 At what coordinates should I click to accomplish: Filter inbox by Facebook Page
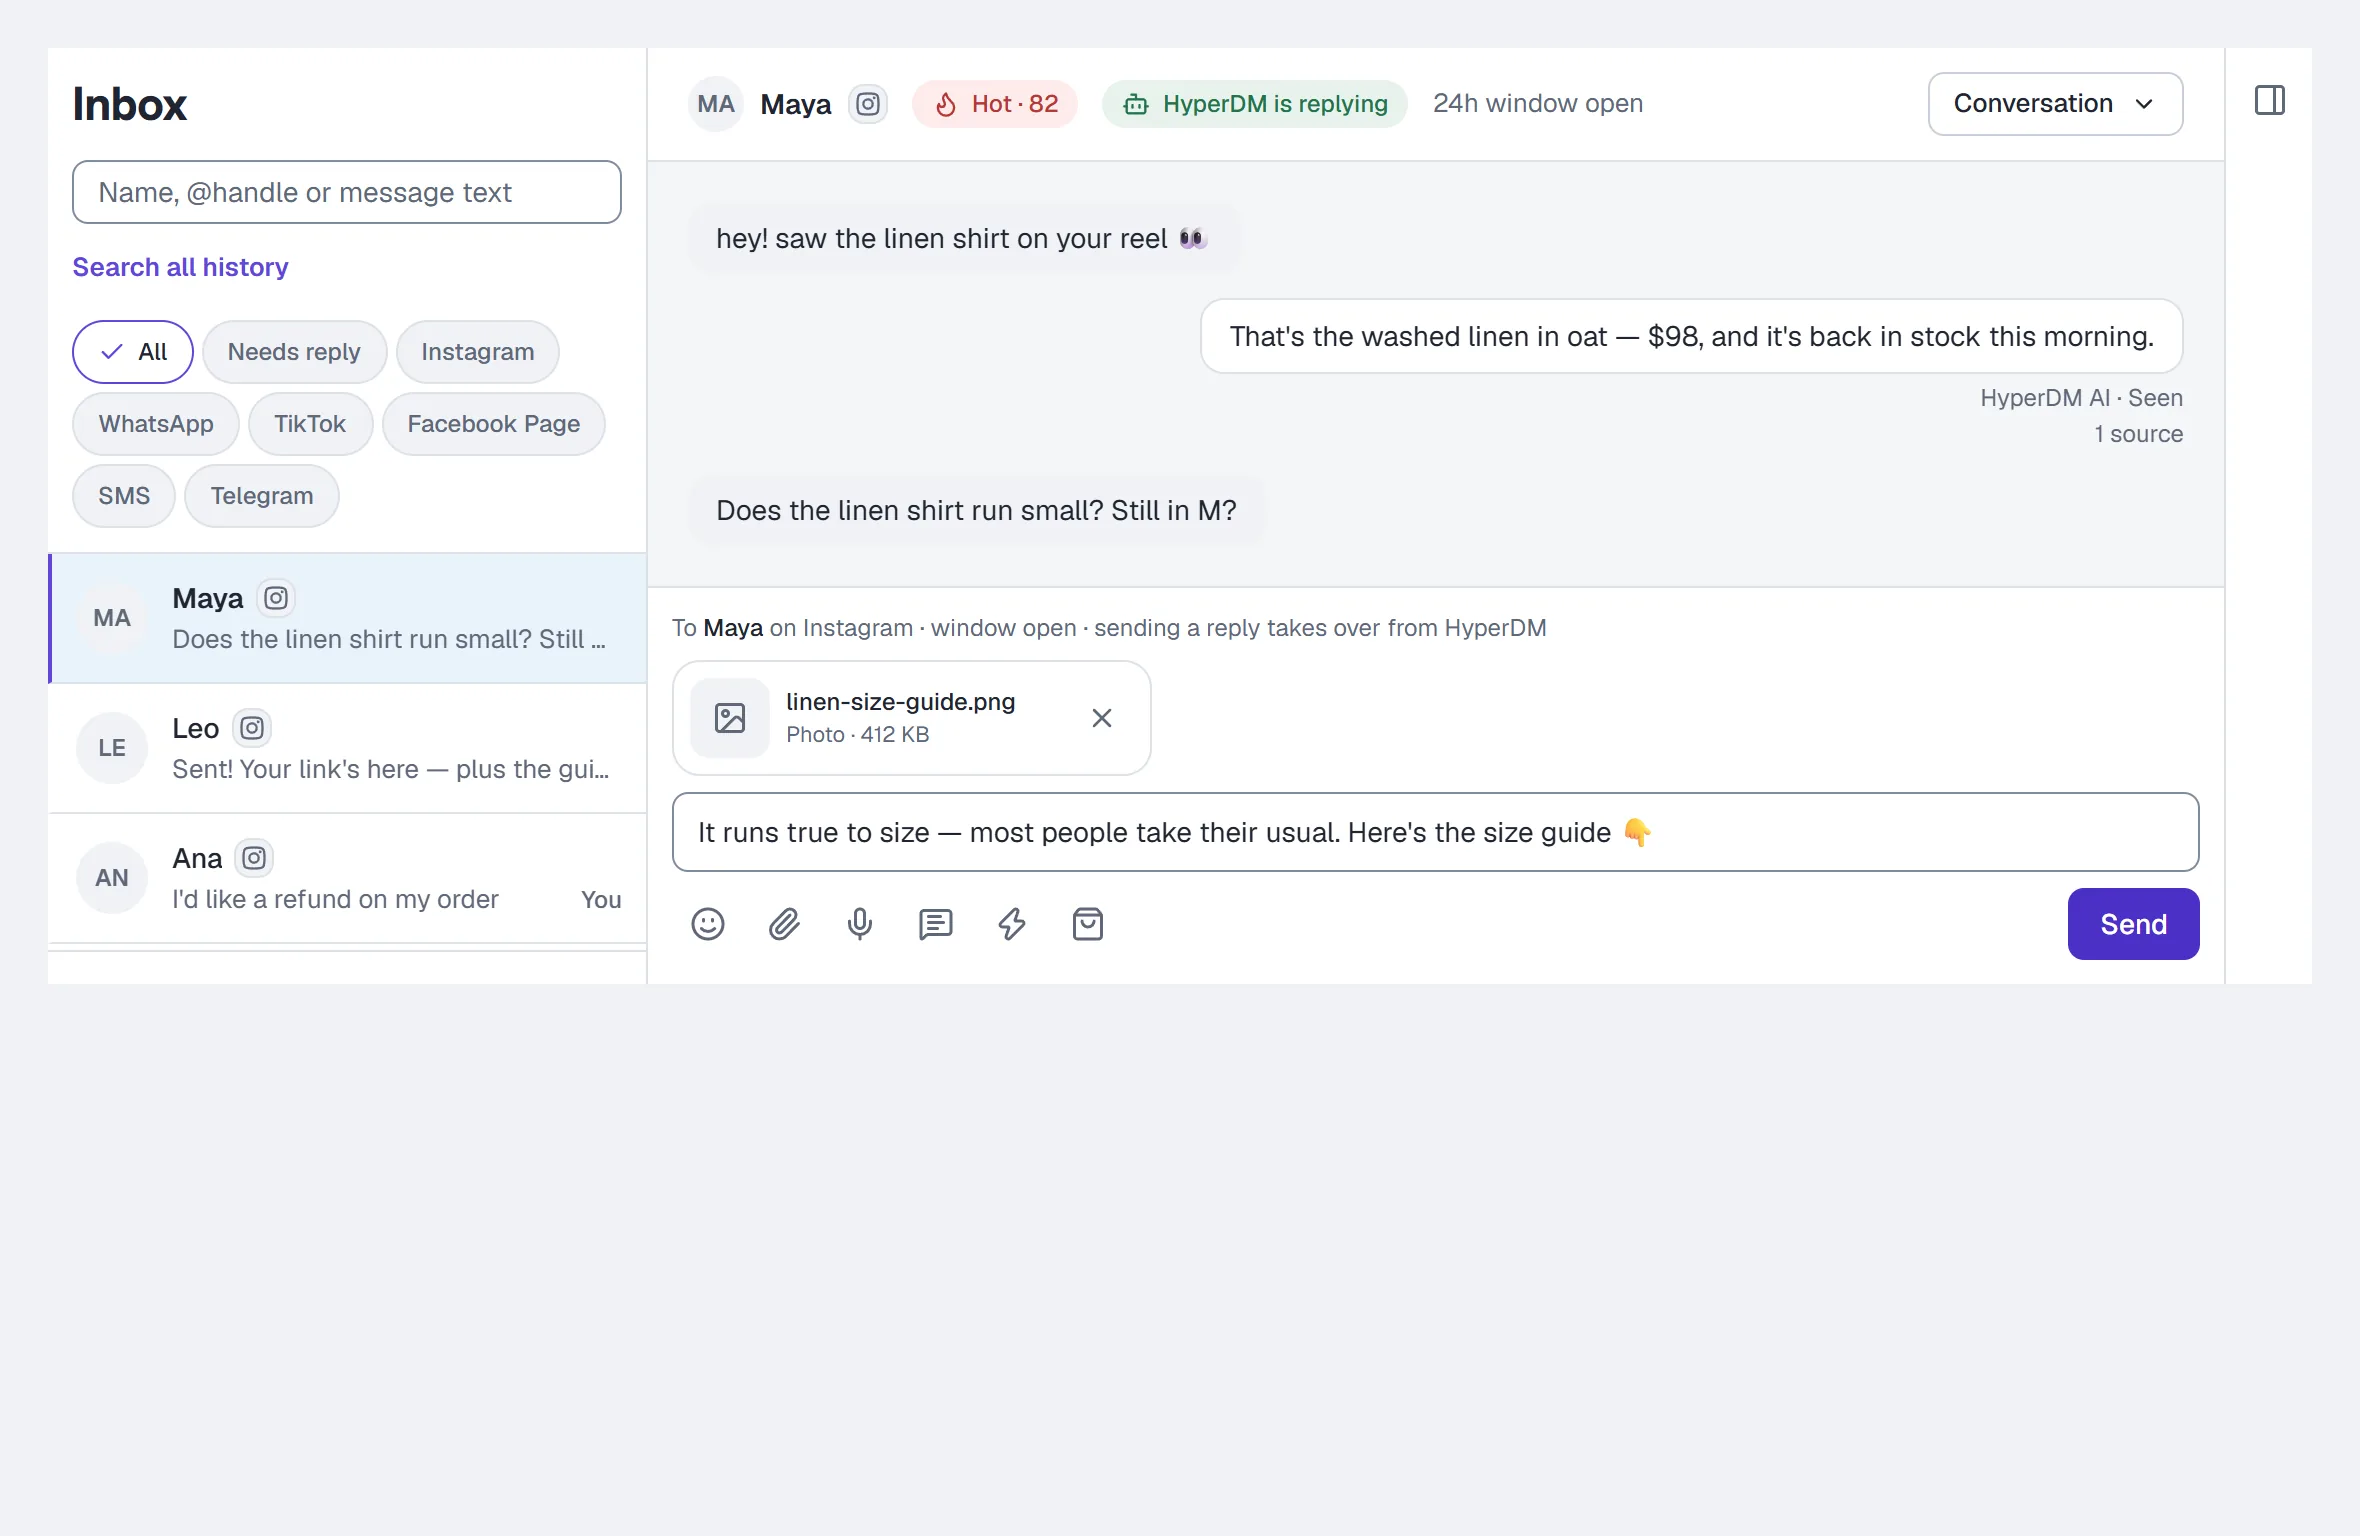coord(494,424)
